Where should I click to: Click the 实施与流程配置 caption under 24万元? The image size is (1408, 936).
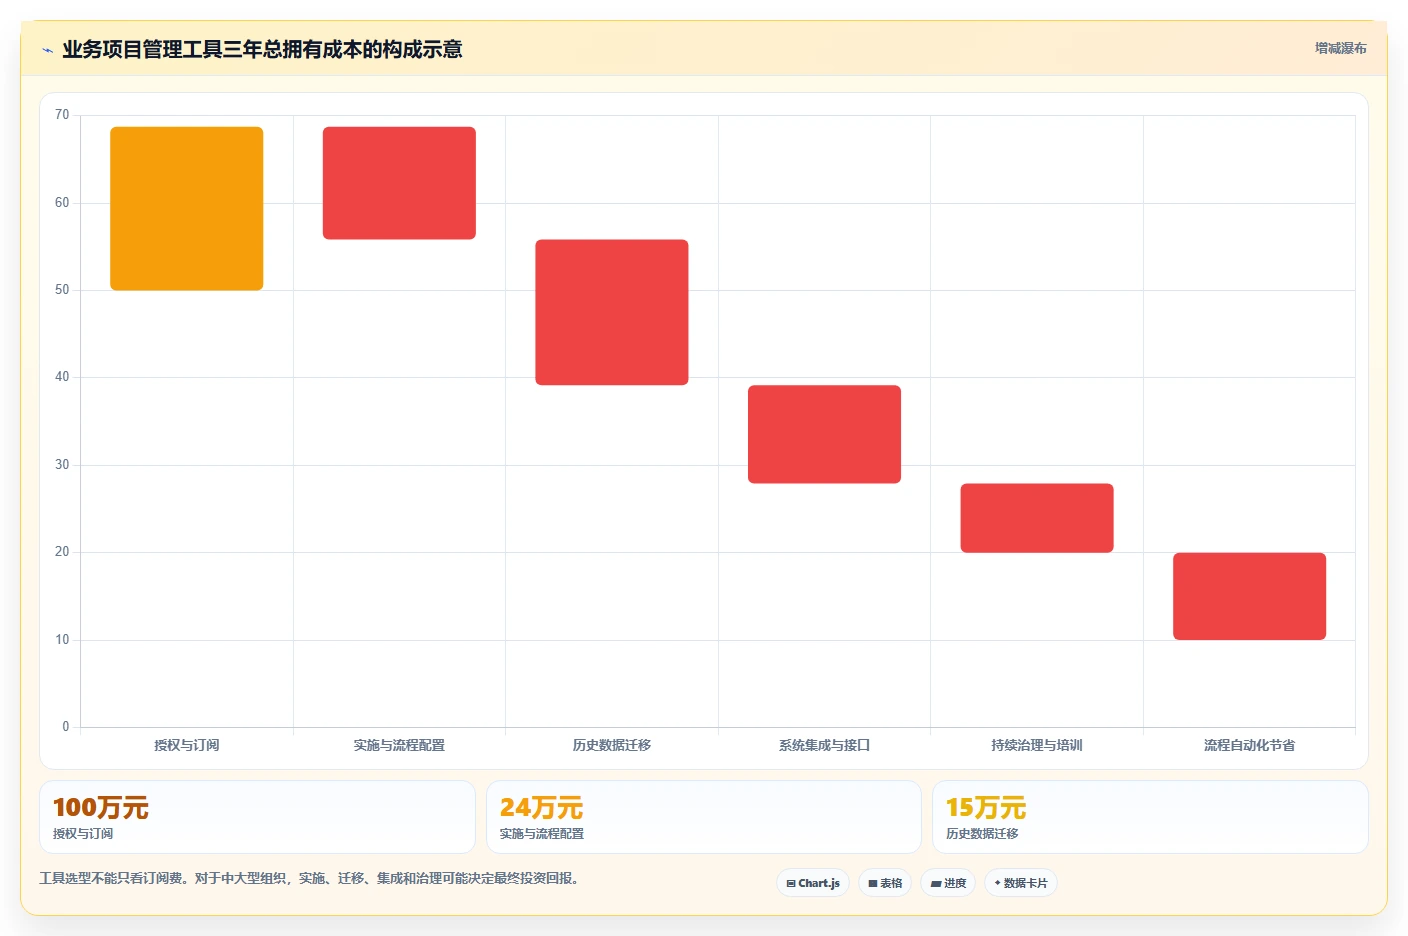542,834
